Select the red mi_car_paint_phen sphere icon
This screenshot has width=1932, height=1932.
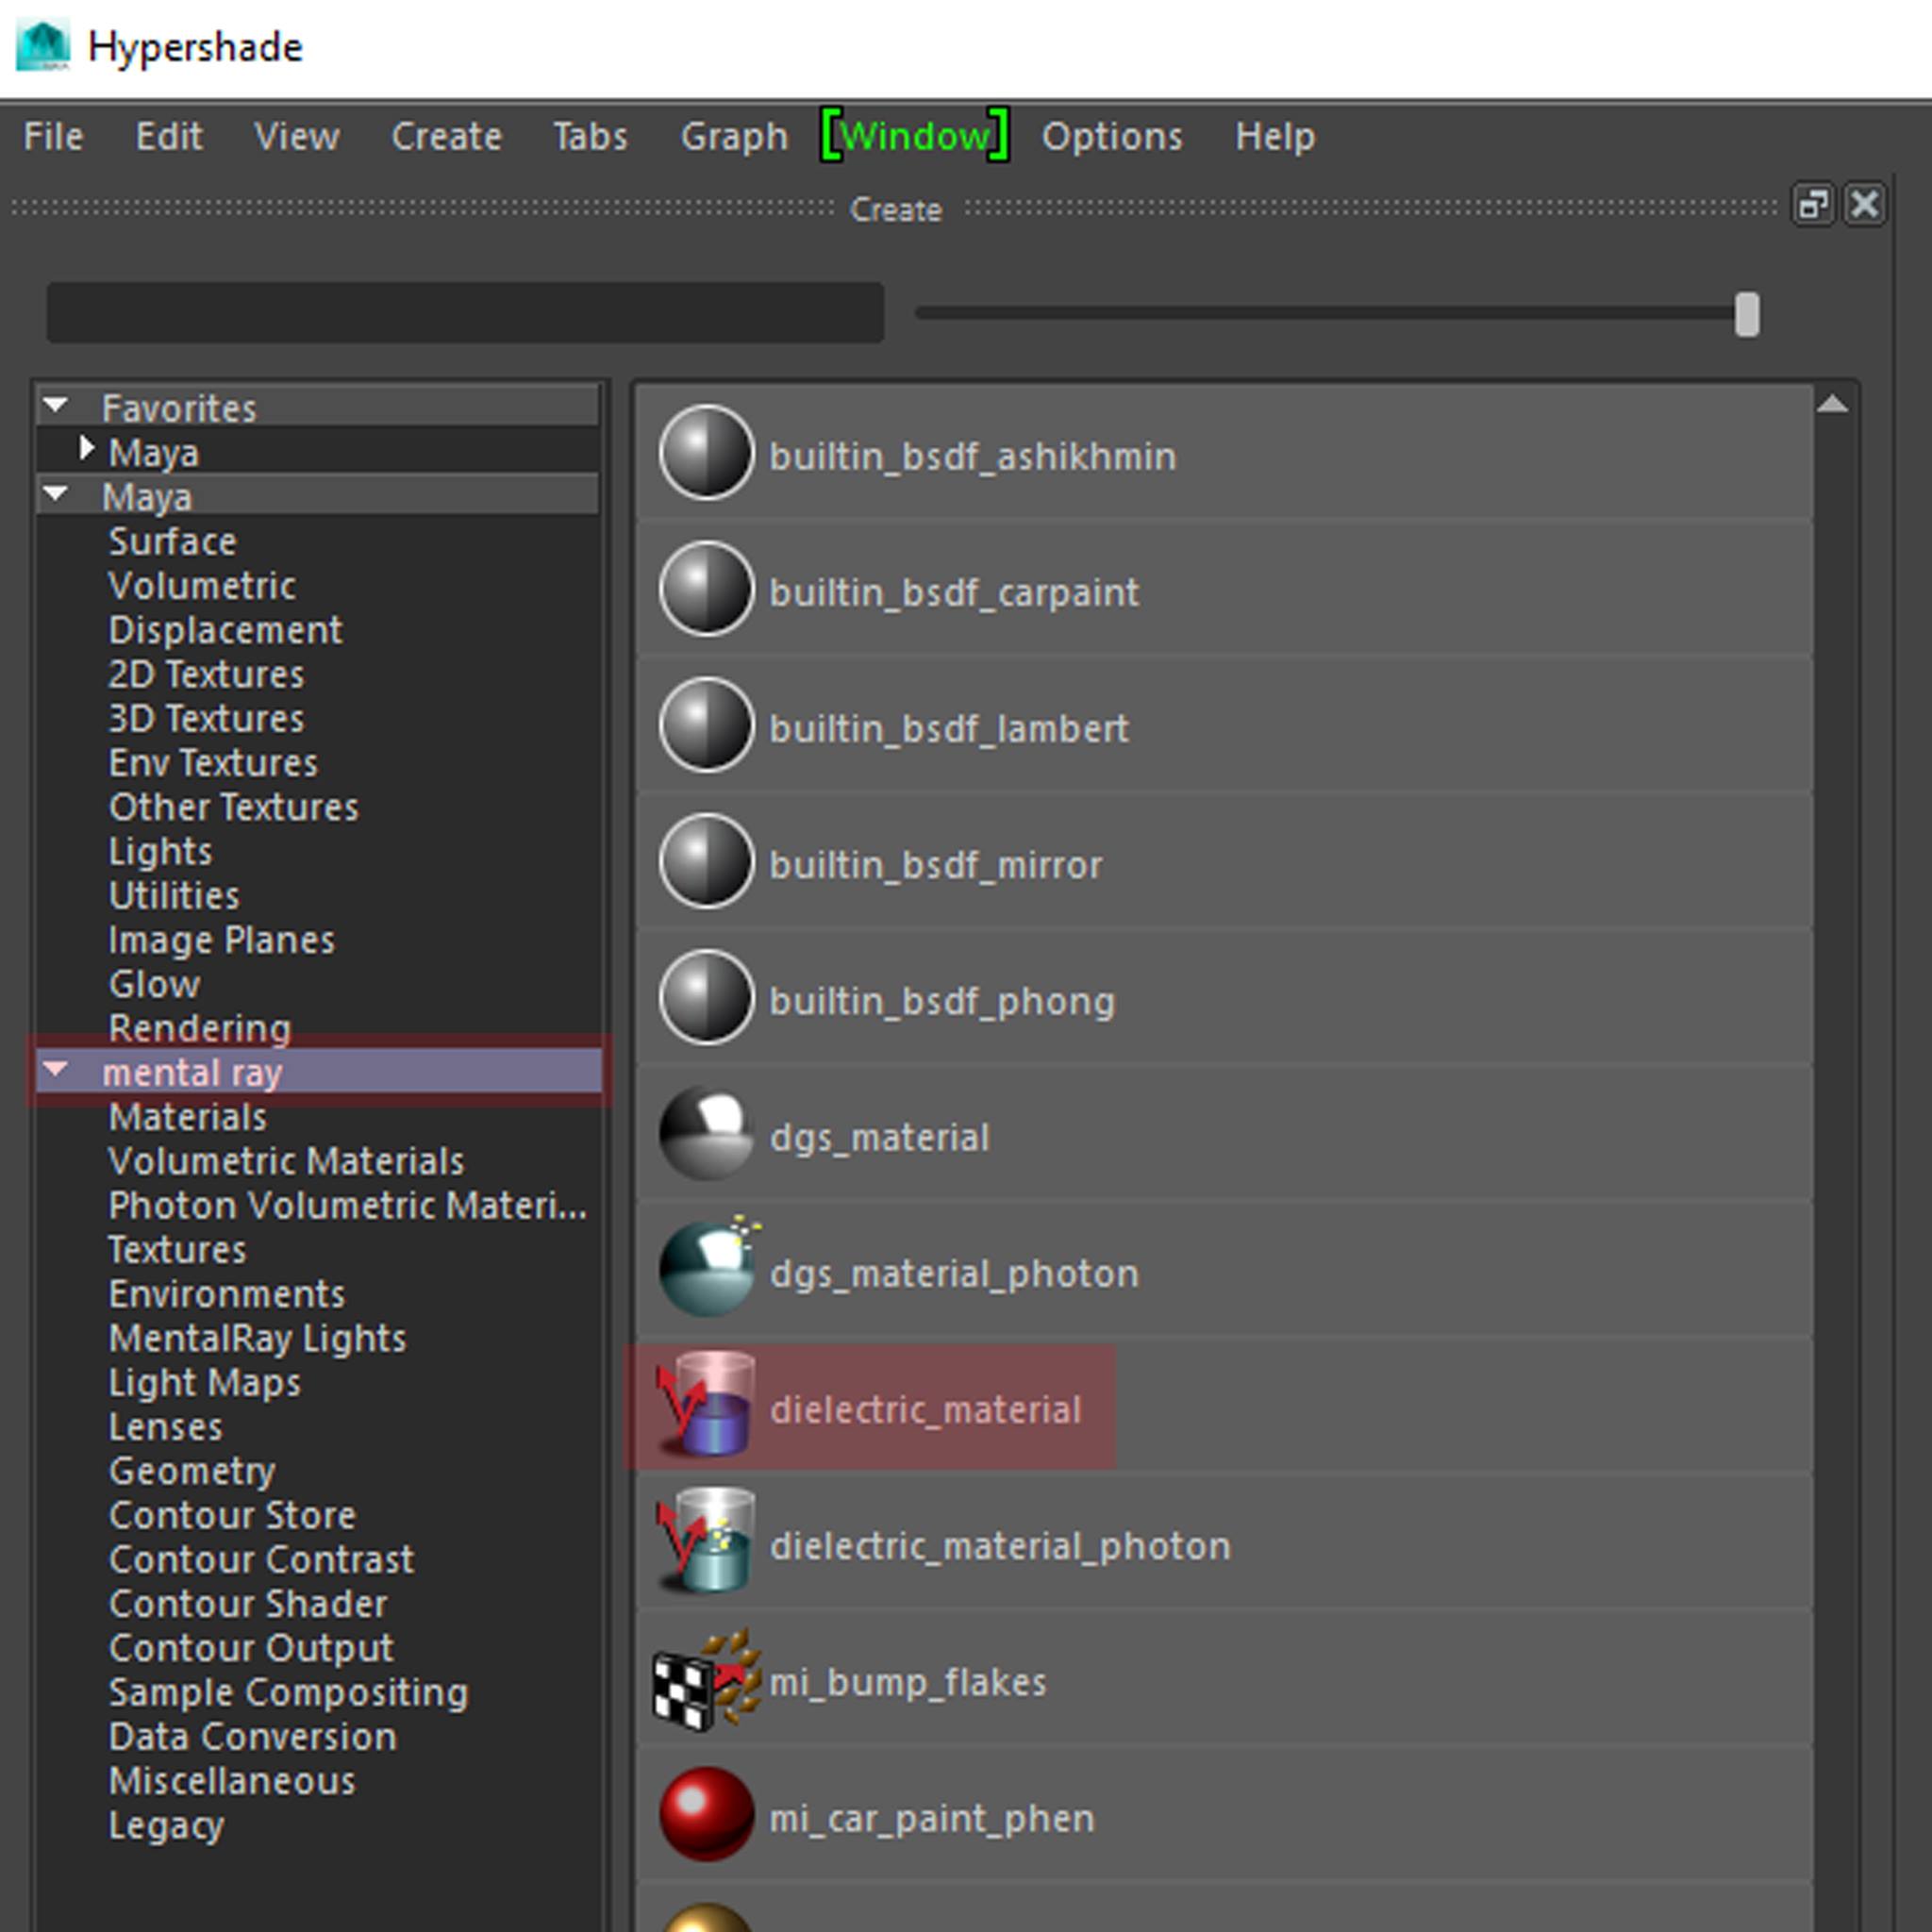(706, 1815)
